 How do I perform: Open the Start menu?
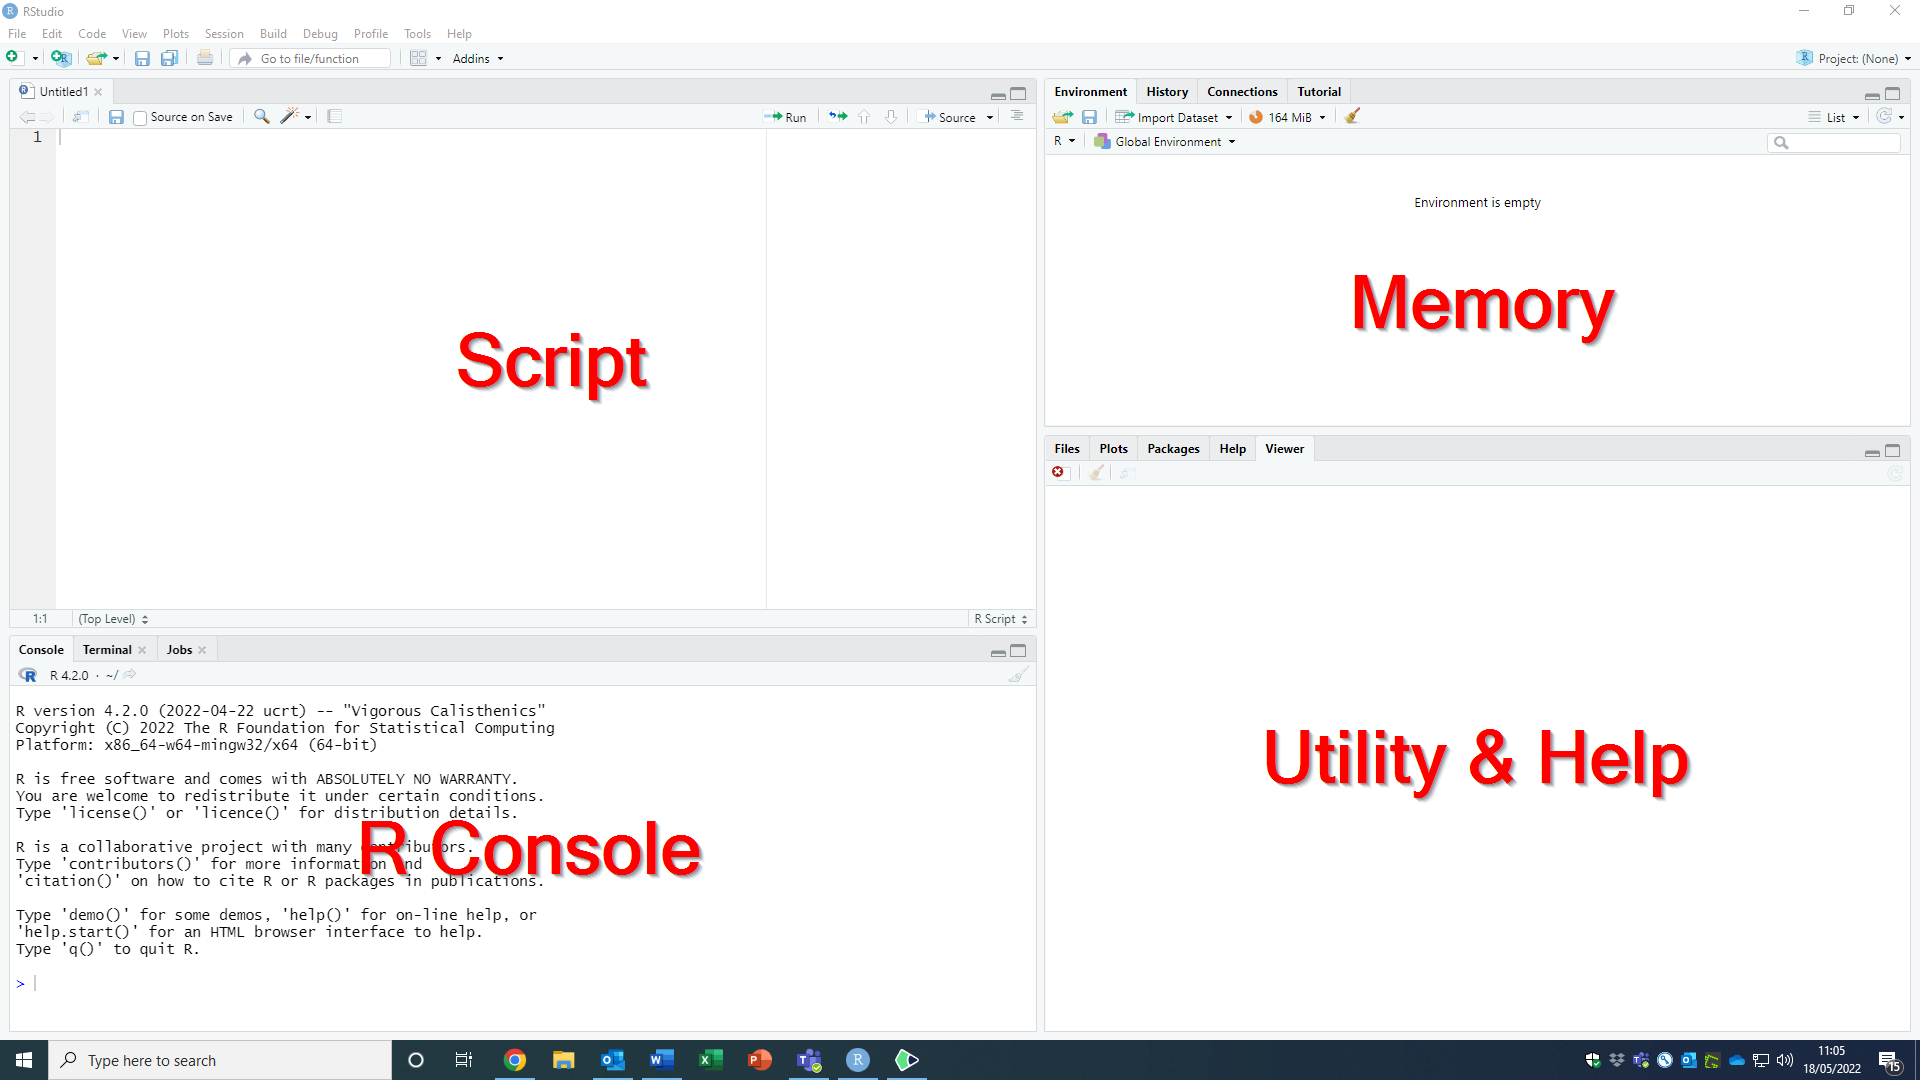[24, 1060]
